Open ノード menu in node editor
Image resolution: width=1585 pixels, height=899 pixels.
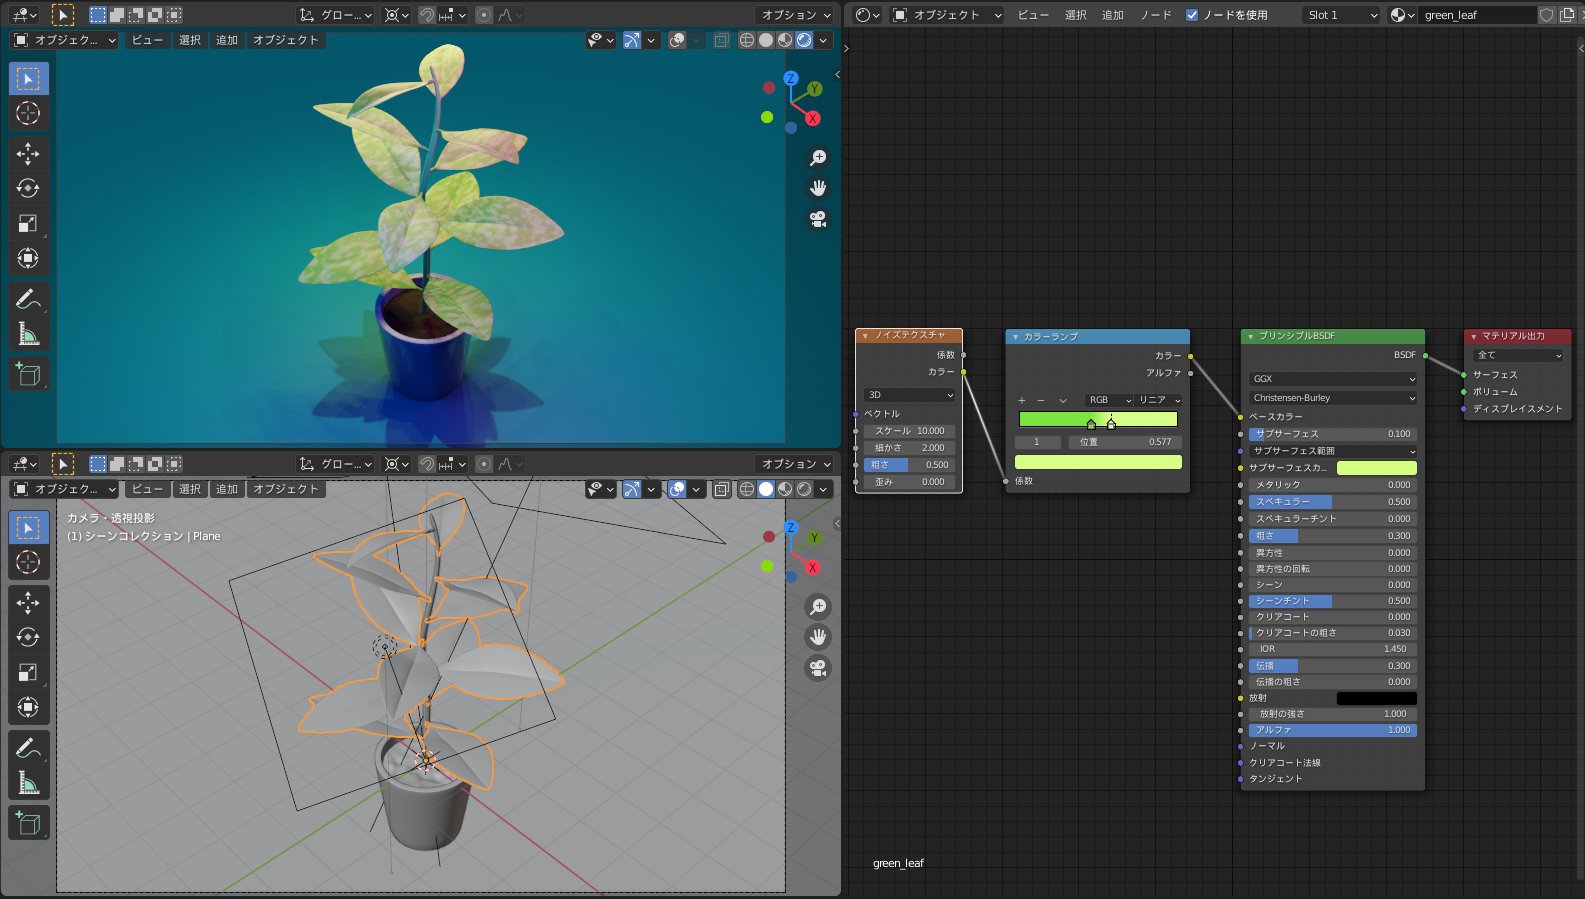1155,15
